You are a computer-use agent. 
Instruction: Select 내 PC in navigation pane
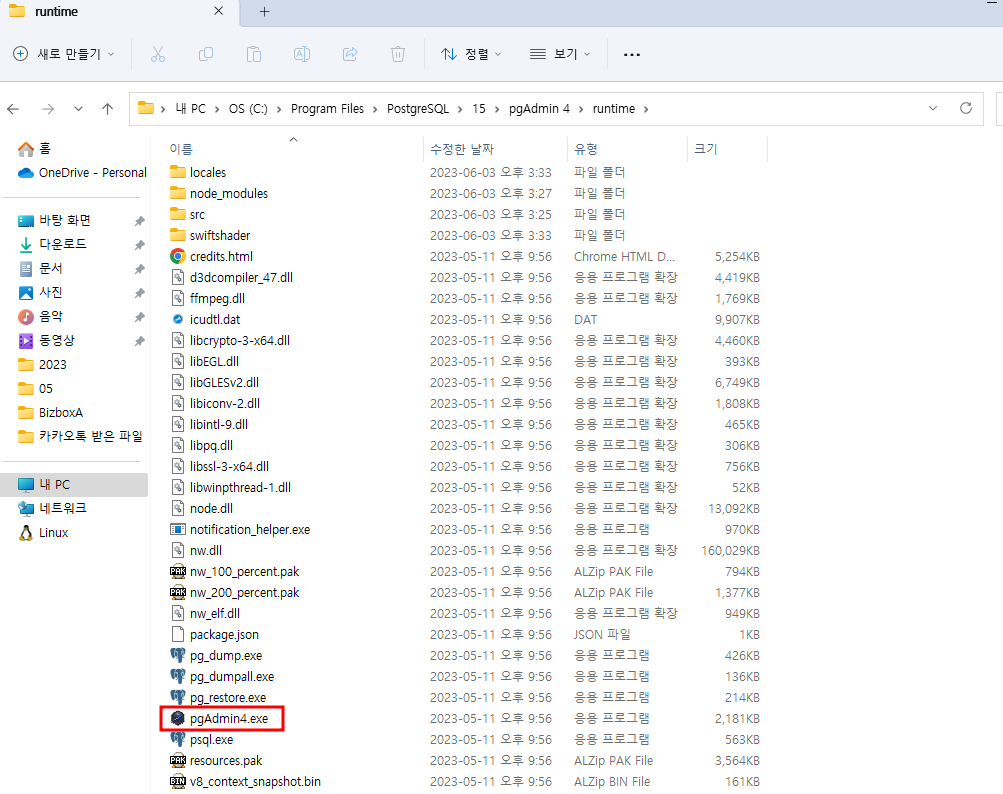click(x=74, y=484)
